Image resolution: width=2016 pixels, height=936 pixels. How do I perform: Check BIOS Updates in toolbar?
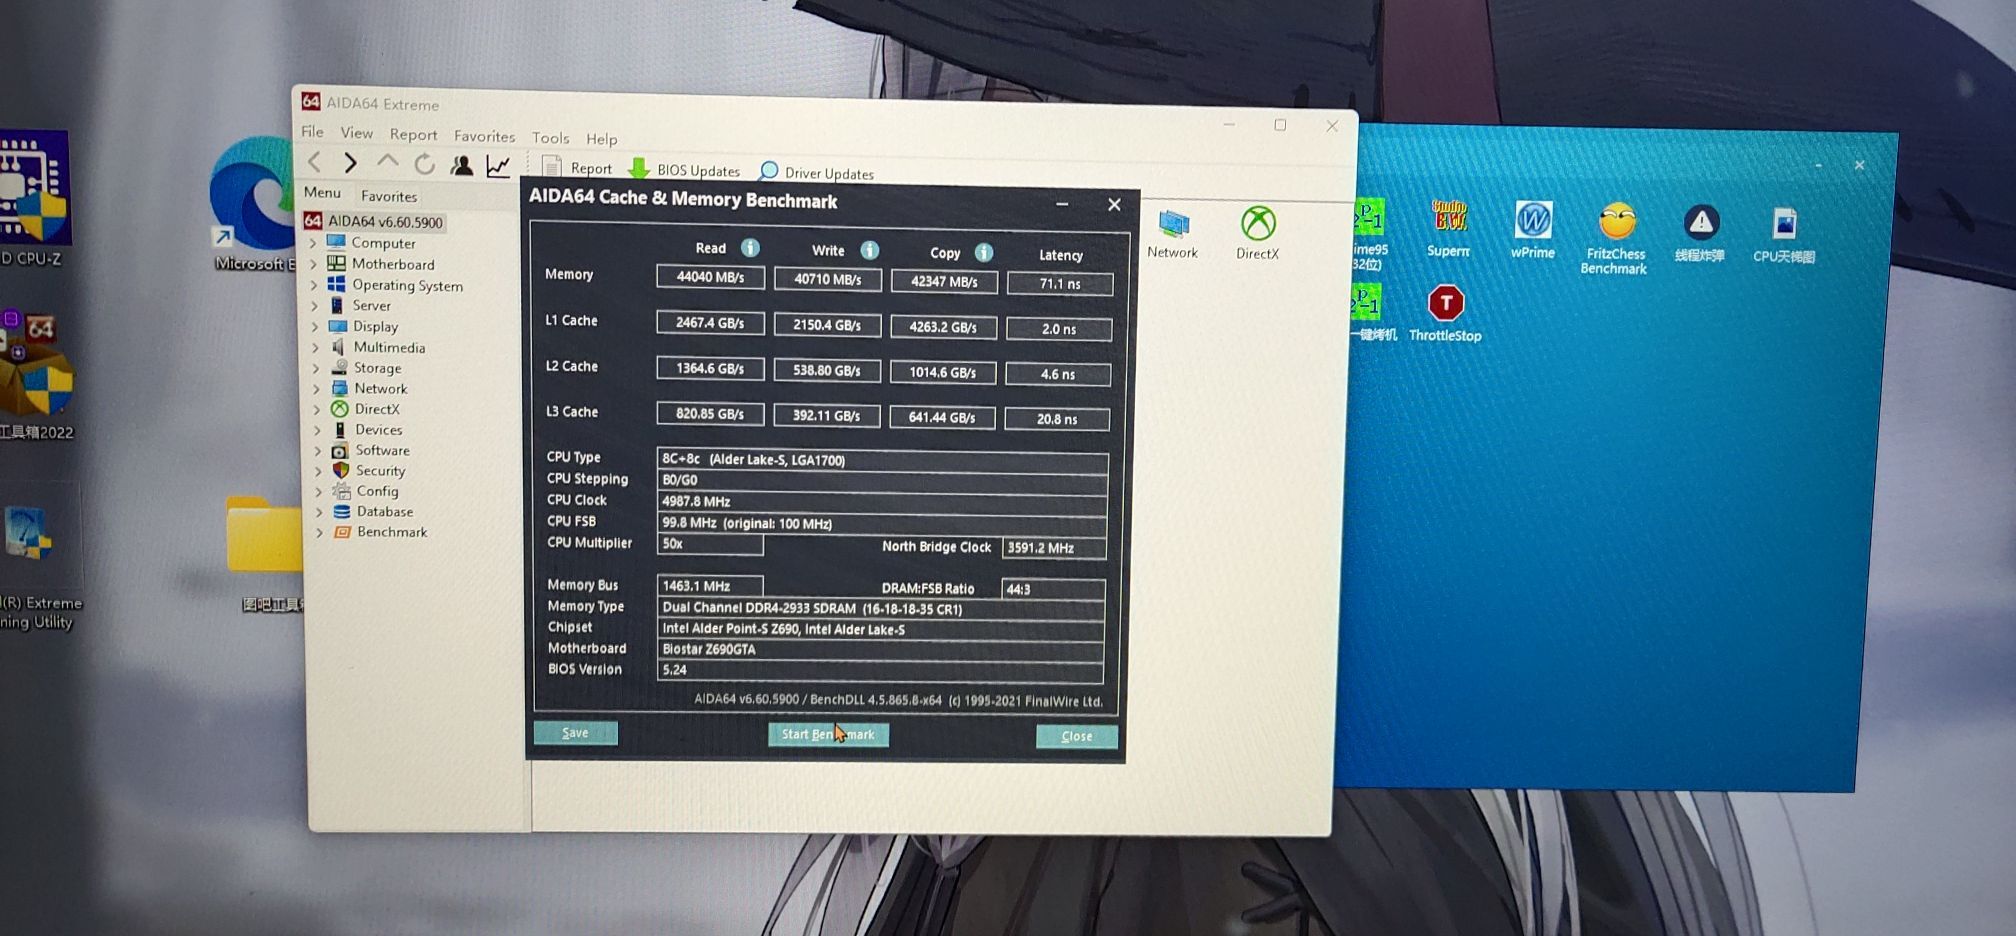pyautogui.click(x=685, y=170)
